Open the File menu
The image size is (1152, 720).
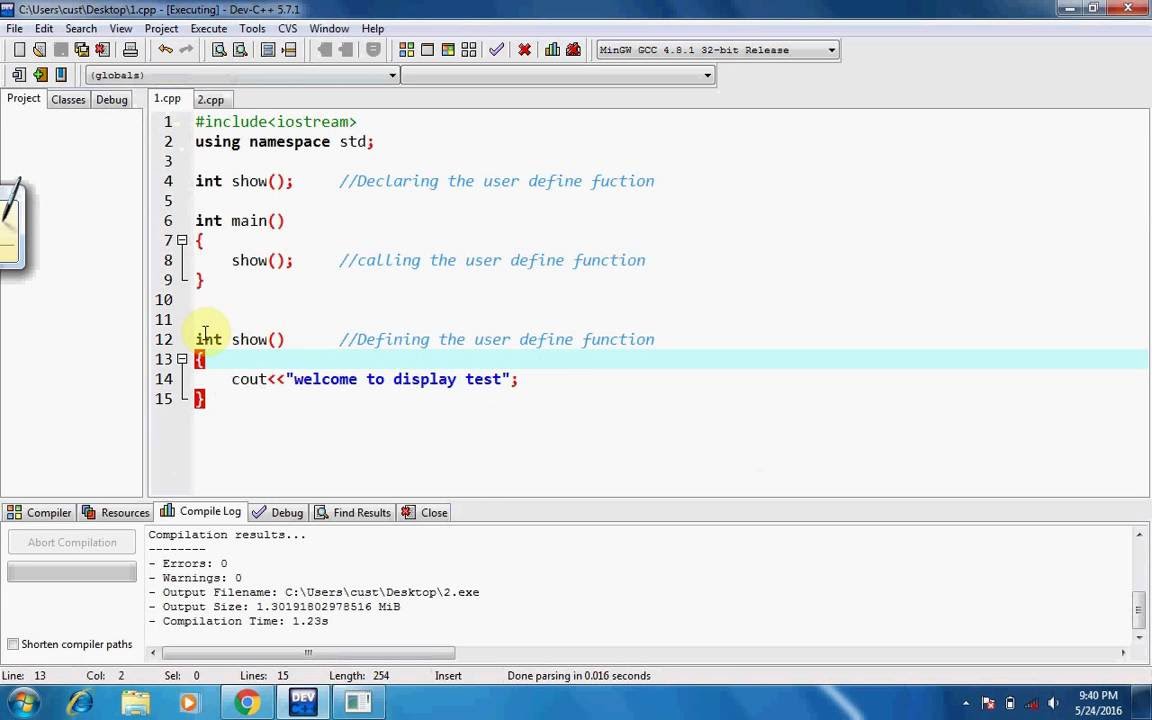(14, 29)
